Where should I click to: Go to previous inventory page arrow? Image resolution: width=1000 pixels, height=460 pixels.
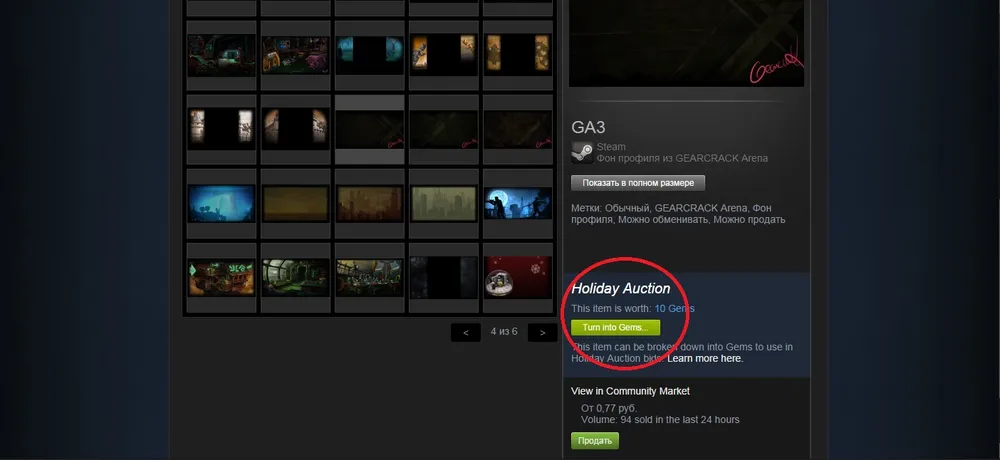[x=466, y=332]
